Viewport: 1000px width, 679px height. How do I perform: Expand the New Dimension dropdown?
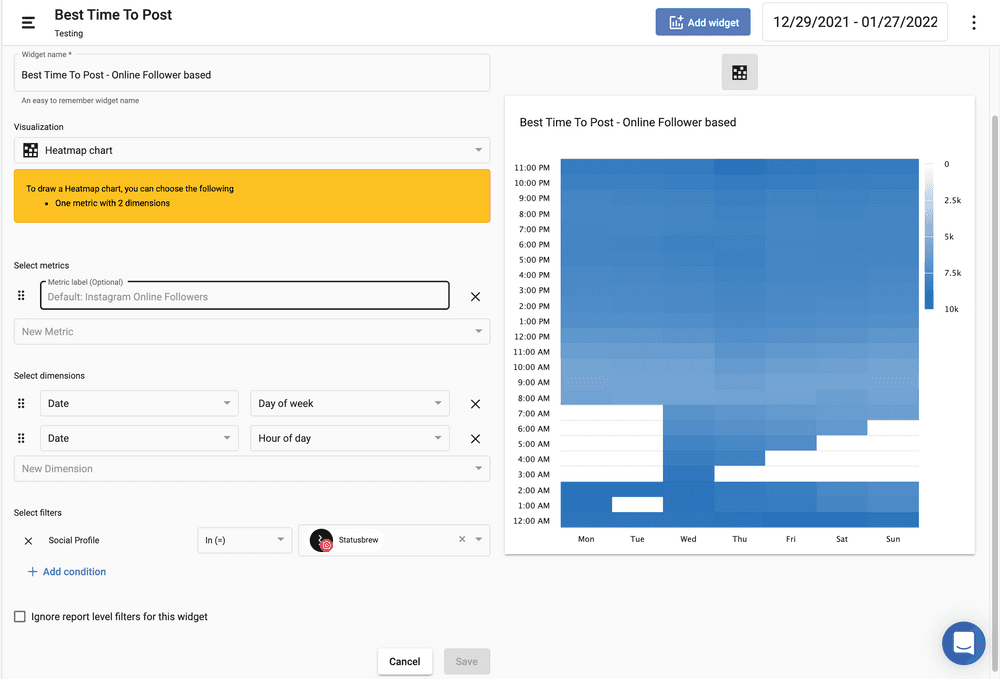tap(252, 468)
